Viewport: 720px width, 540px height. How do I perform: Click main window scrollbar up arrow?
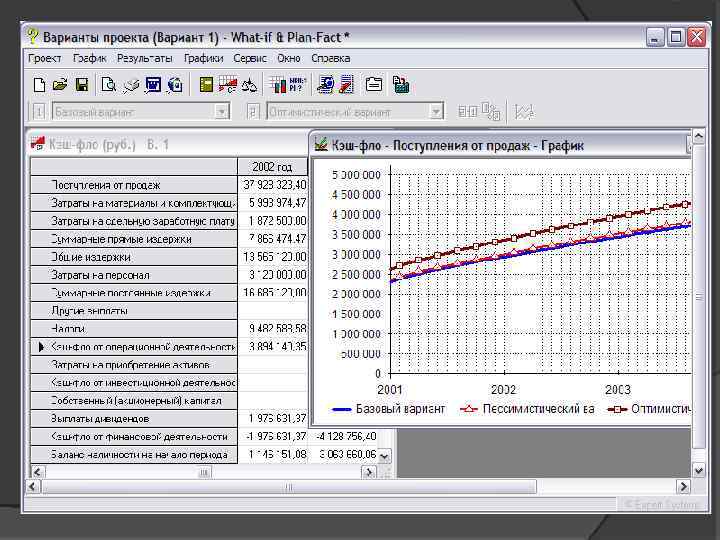coord(698,136)
